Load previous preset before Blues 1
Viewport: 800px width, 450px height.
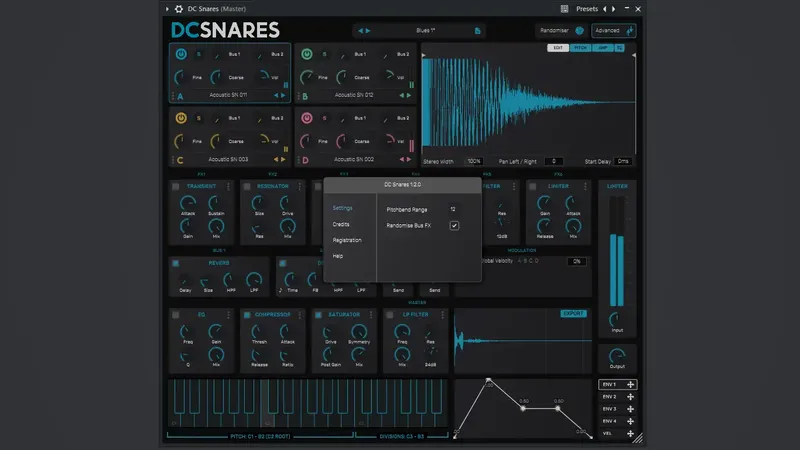click(x=360, y=31)
